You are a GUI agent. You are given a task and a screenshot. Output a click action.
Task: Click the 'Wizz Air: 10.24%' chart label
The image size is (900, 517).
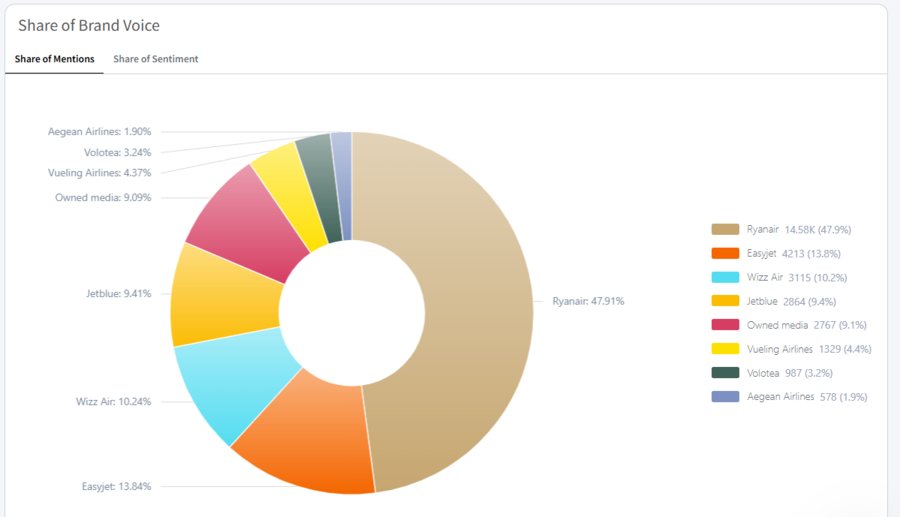[114, 402]
